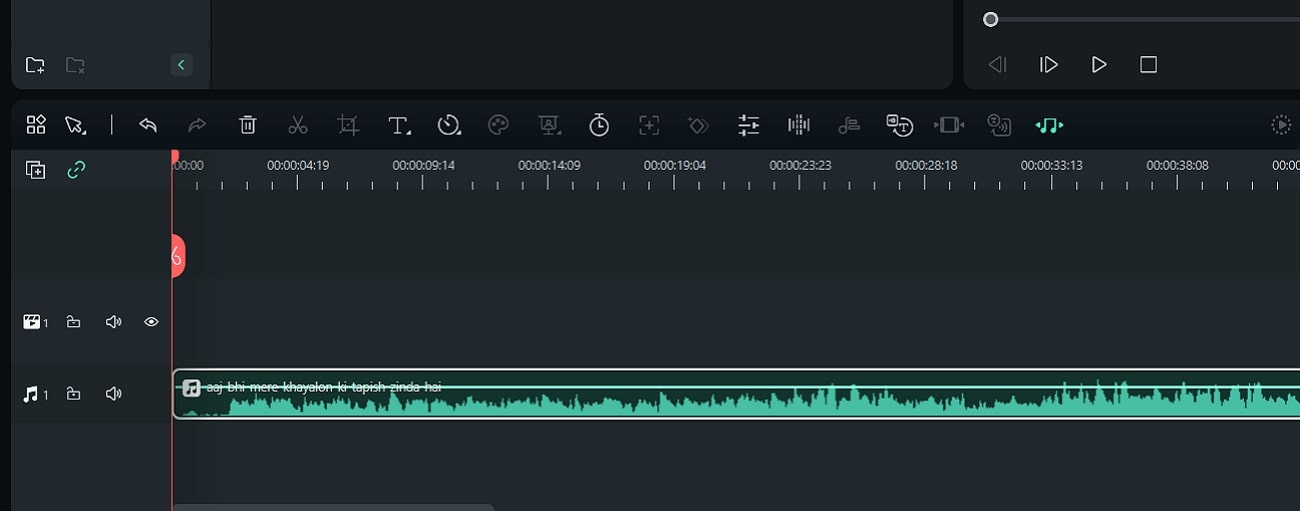Step forward one frame in preview
Screen dimensions: 1300x511
(x=1048, y=65)
